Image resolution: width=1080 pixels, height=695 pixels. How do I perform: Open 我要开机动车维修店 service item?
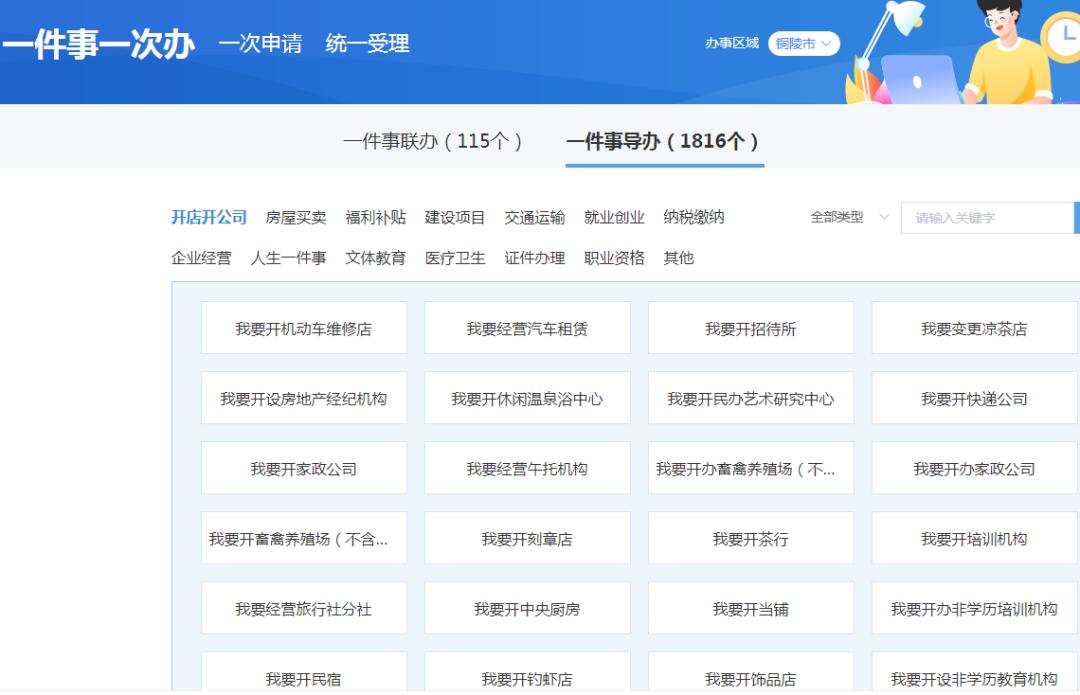click(304, 328)
